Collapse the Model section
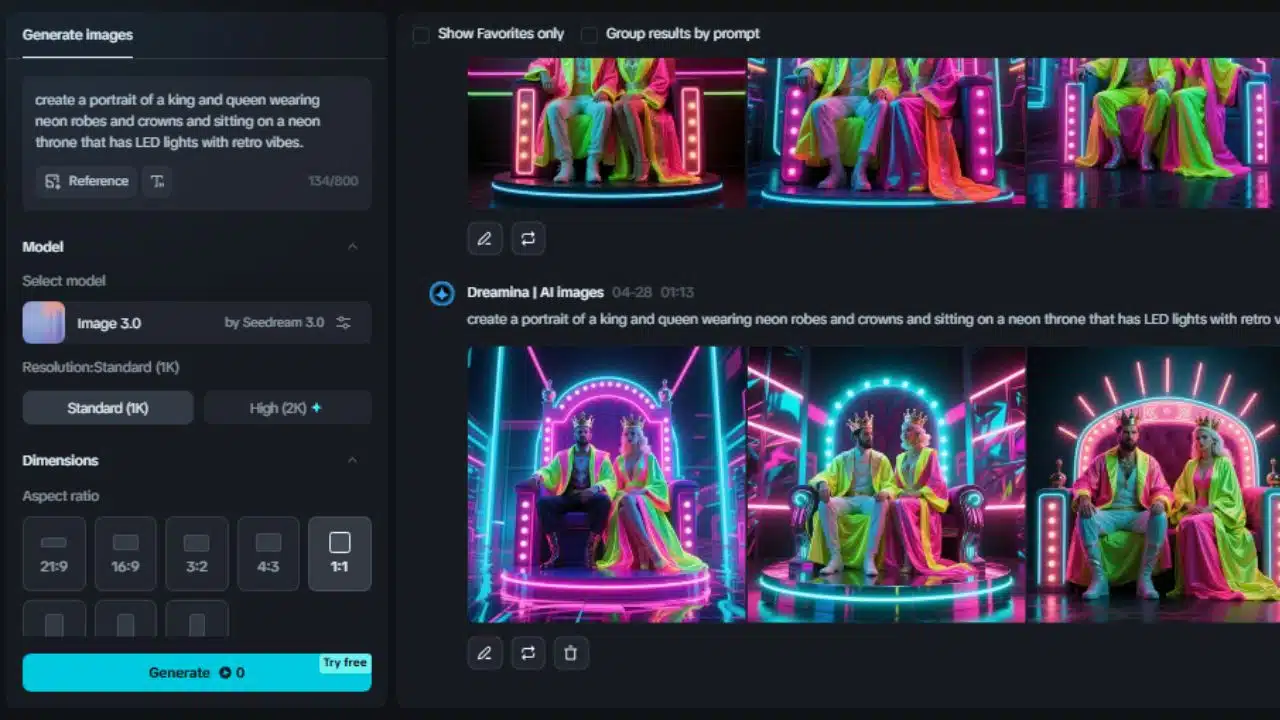Image resolution: width=1280 pixels, height=720 pixels. pos(352,247)
